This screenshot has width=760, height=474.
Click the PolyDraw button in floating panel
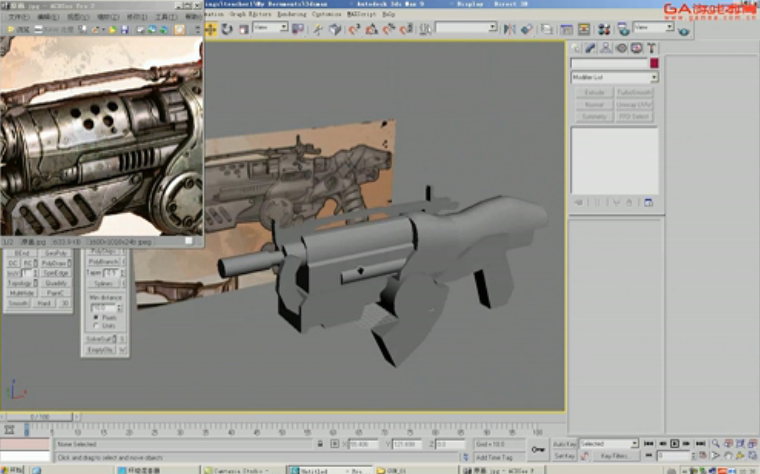[x=56, y=263]
